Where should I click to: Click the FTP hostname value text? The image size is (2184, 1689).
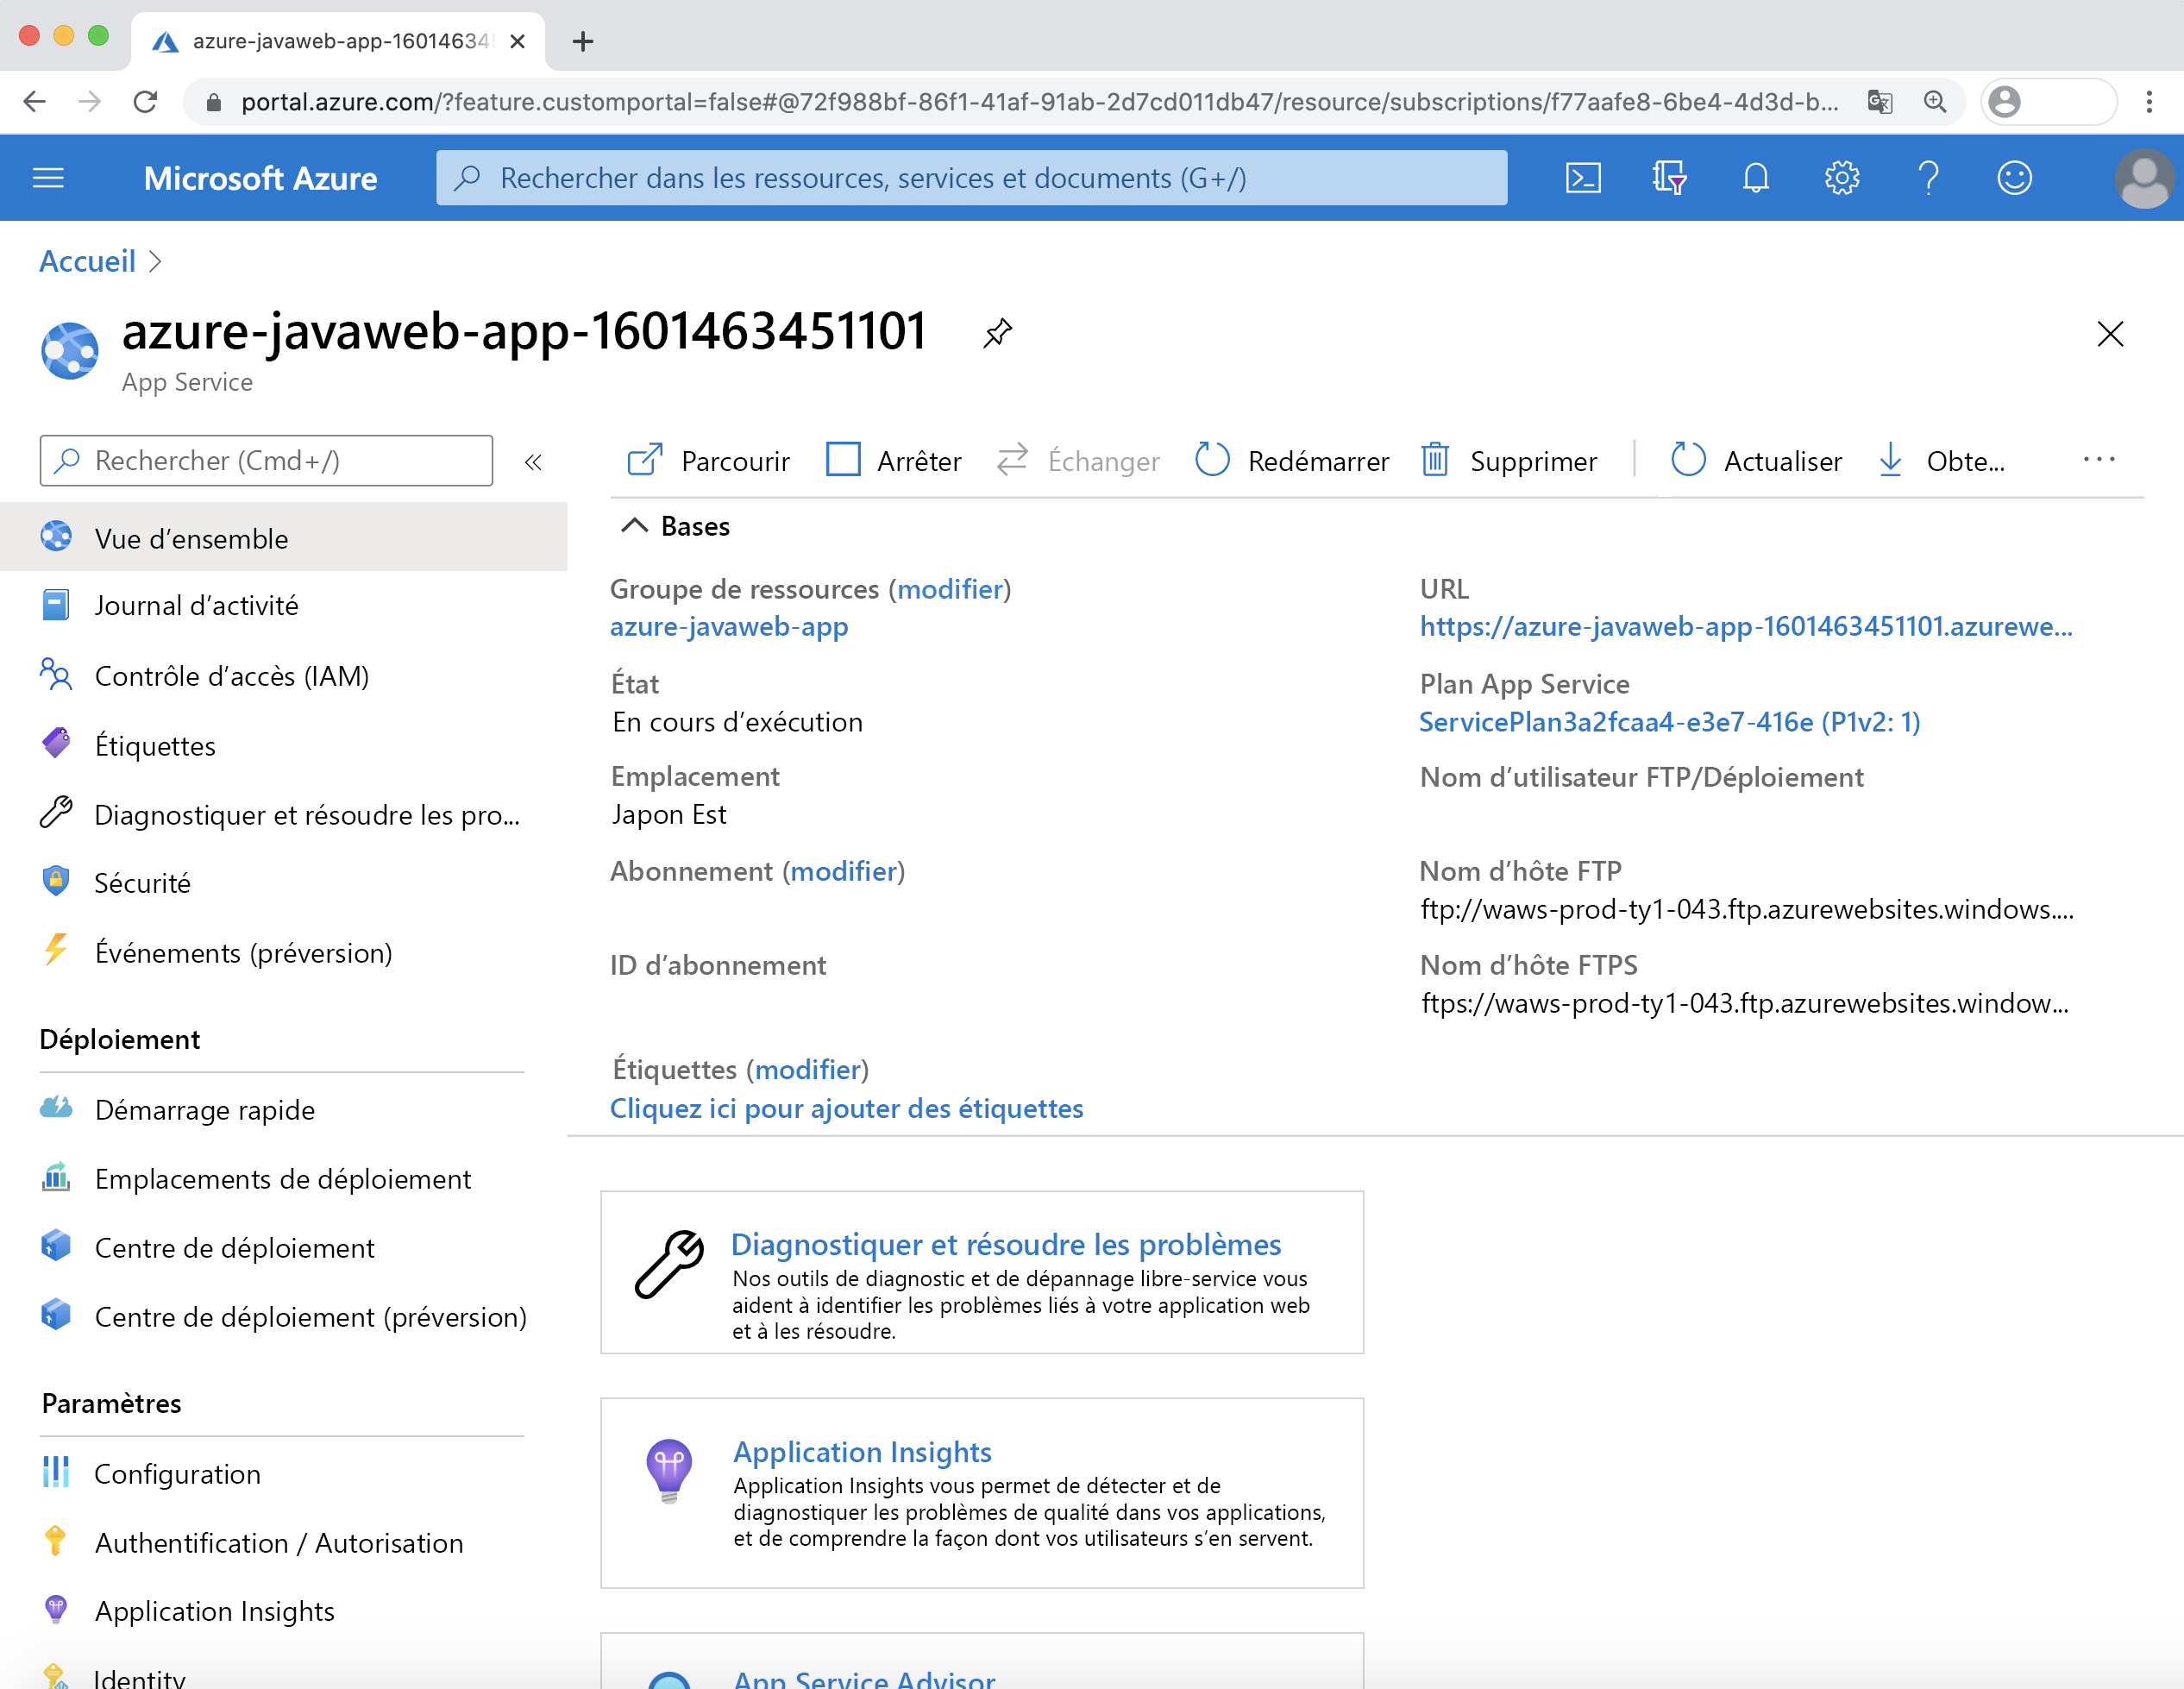(1746, 909)
